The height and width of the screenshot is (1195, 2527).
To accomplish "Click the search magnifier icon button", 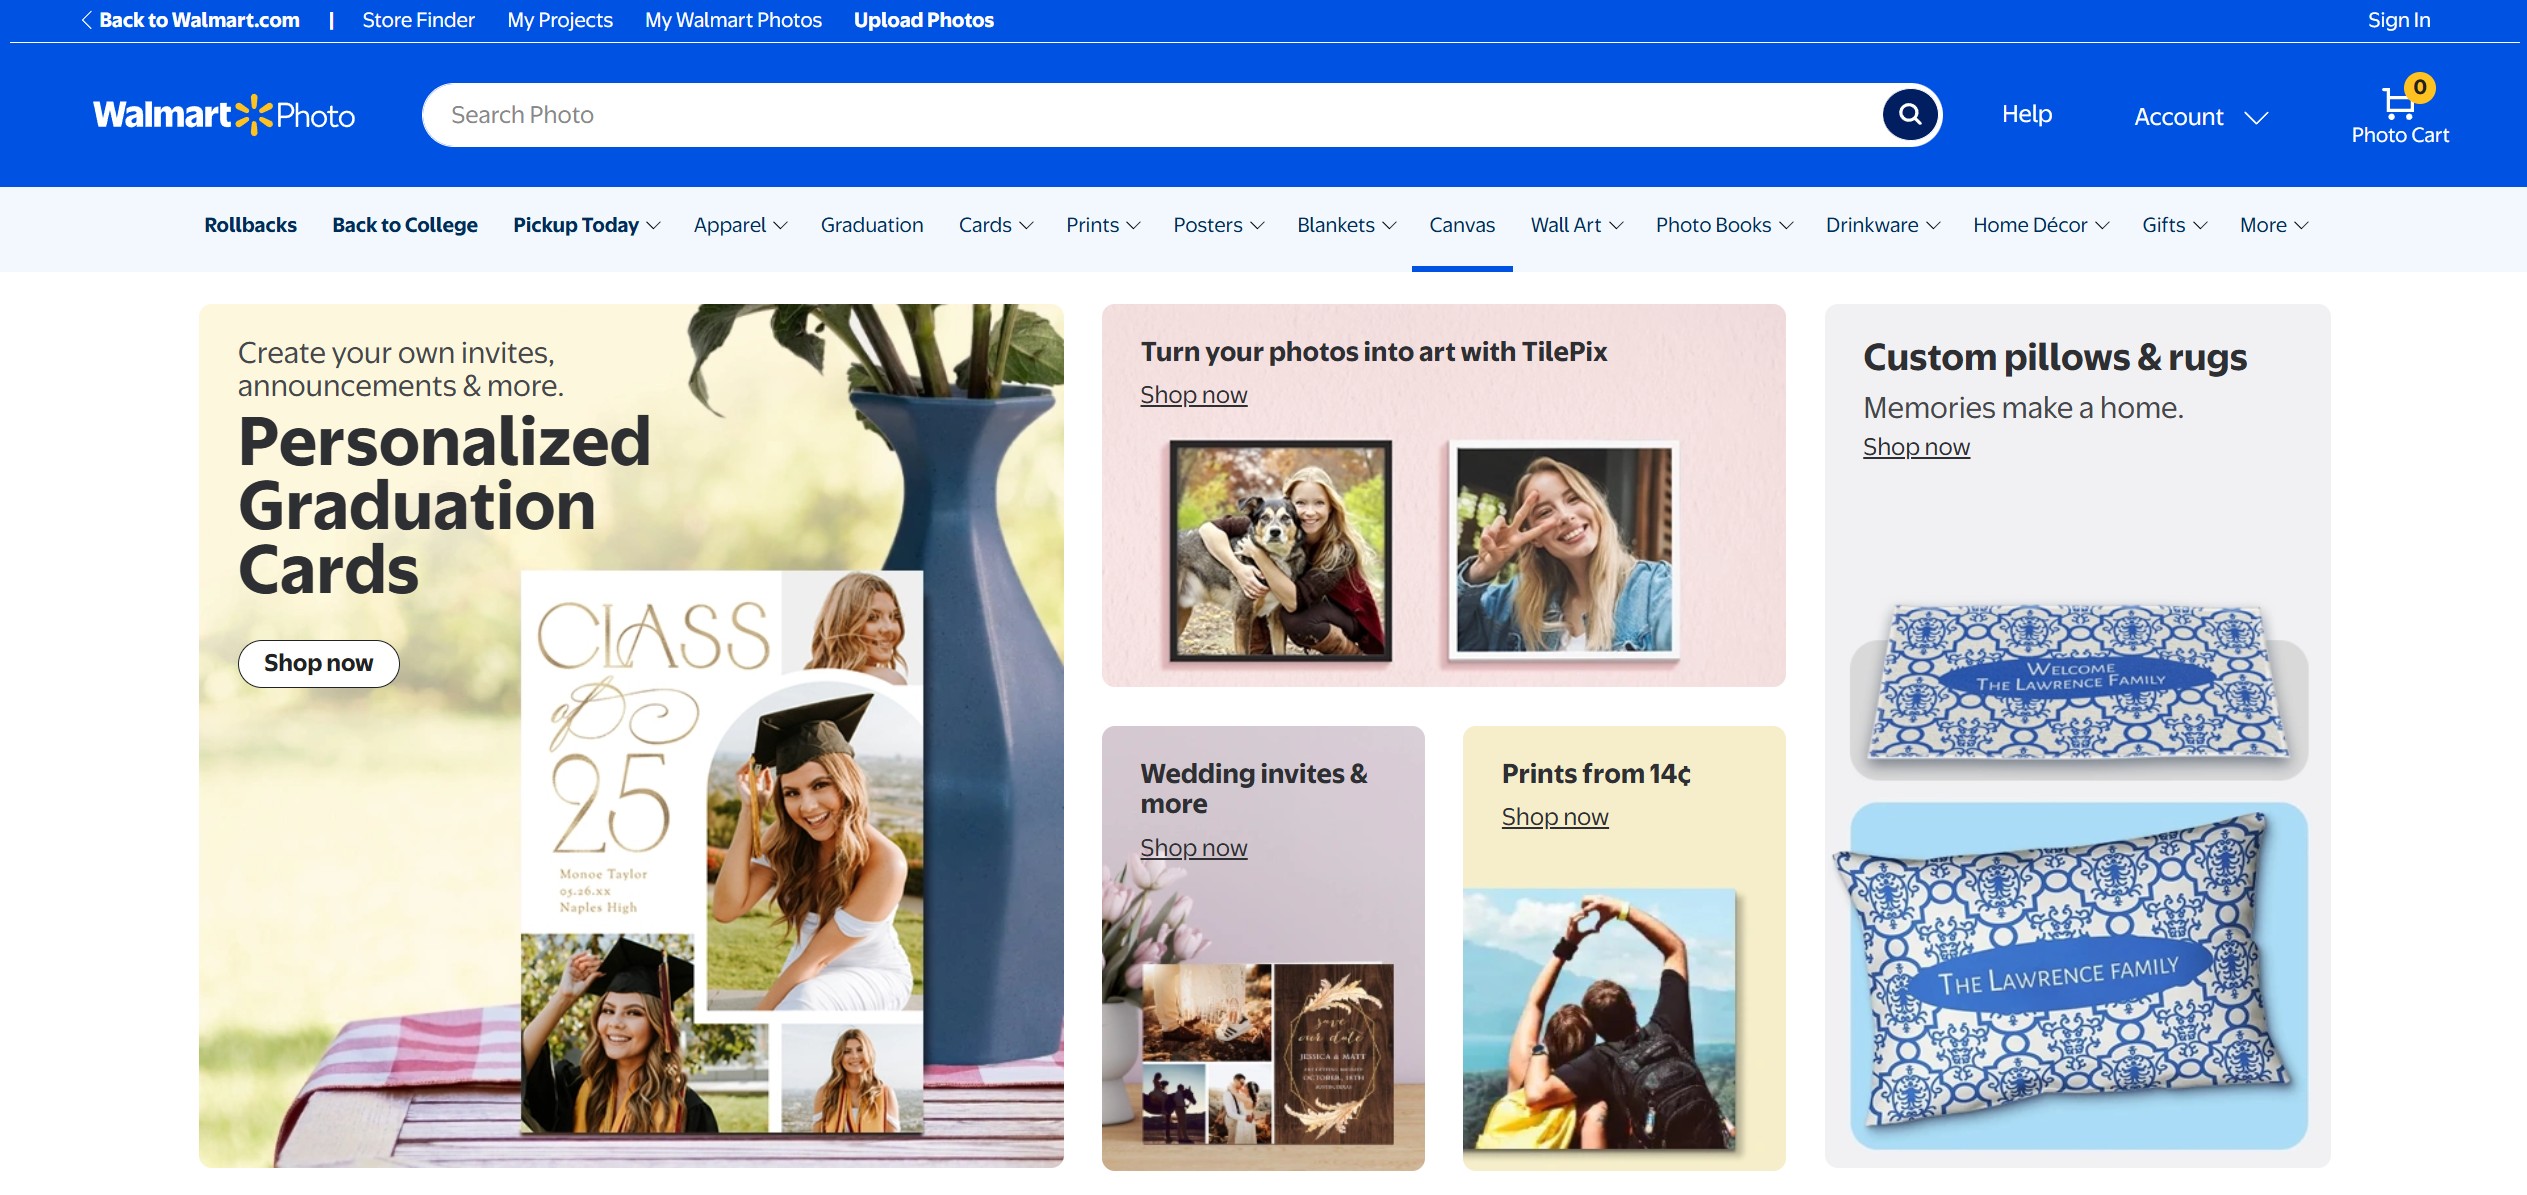I will [x=1909, y=114].
